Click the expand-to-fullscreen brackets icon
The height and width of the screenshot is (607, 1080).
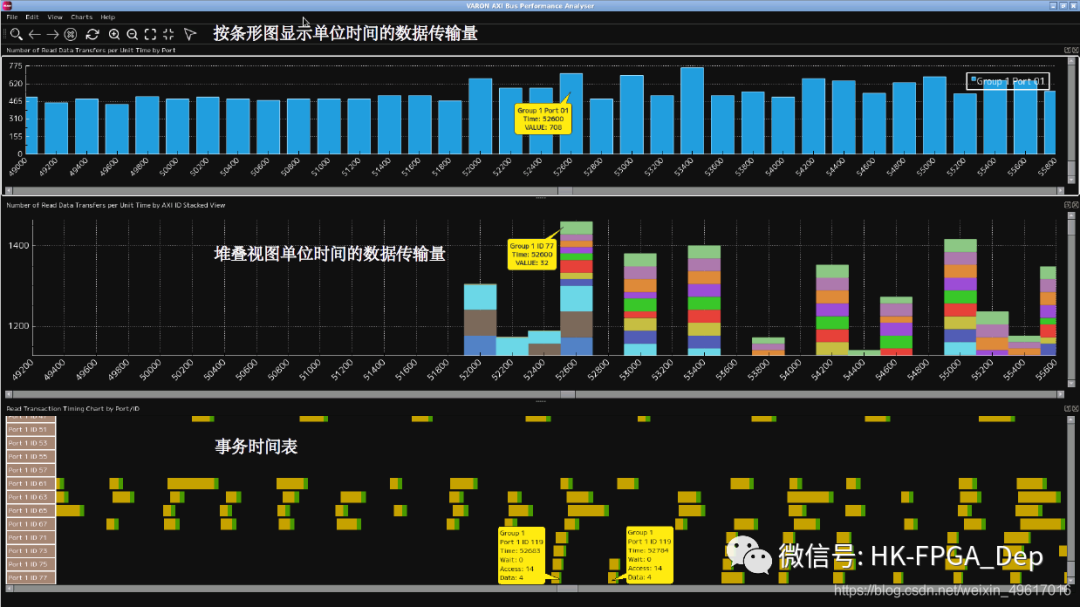pyautogui.click(x=149, y=33)
